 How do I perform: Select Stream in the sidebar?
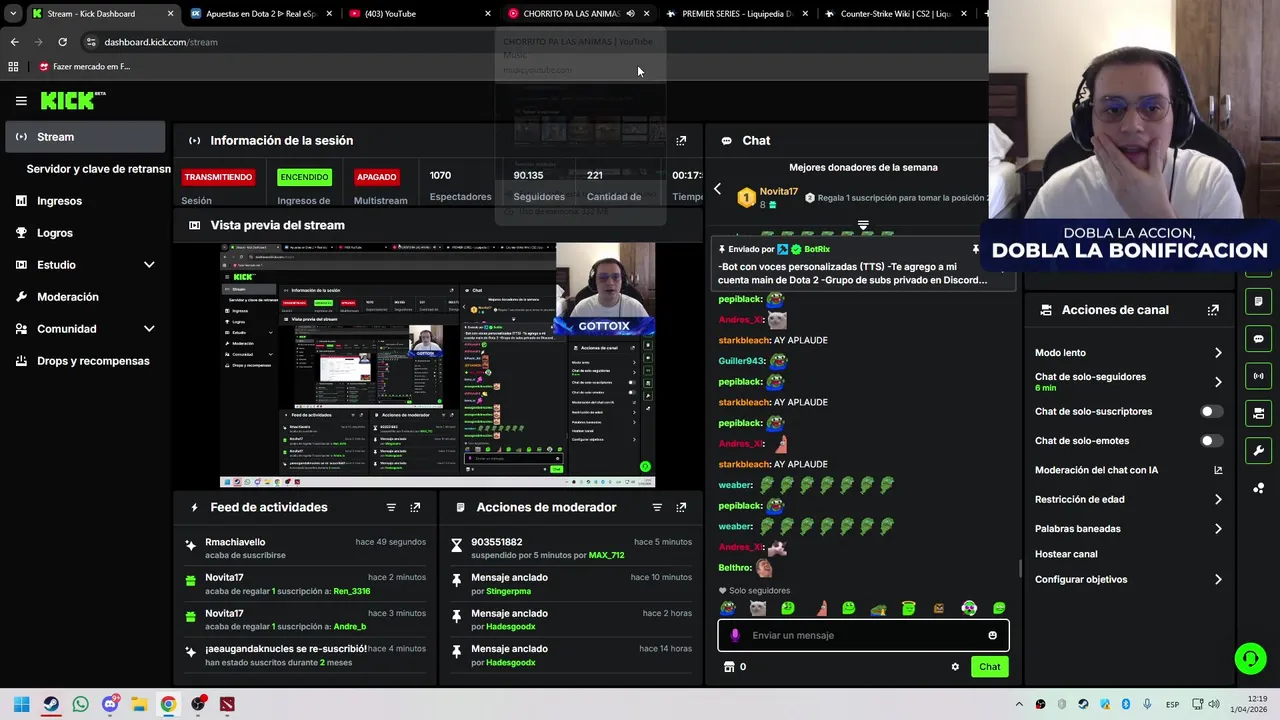pyautogui.click(x=86, y=137)
